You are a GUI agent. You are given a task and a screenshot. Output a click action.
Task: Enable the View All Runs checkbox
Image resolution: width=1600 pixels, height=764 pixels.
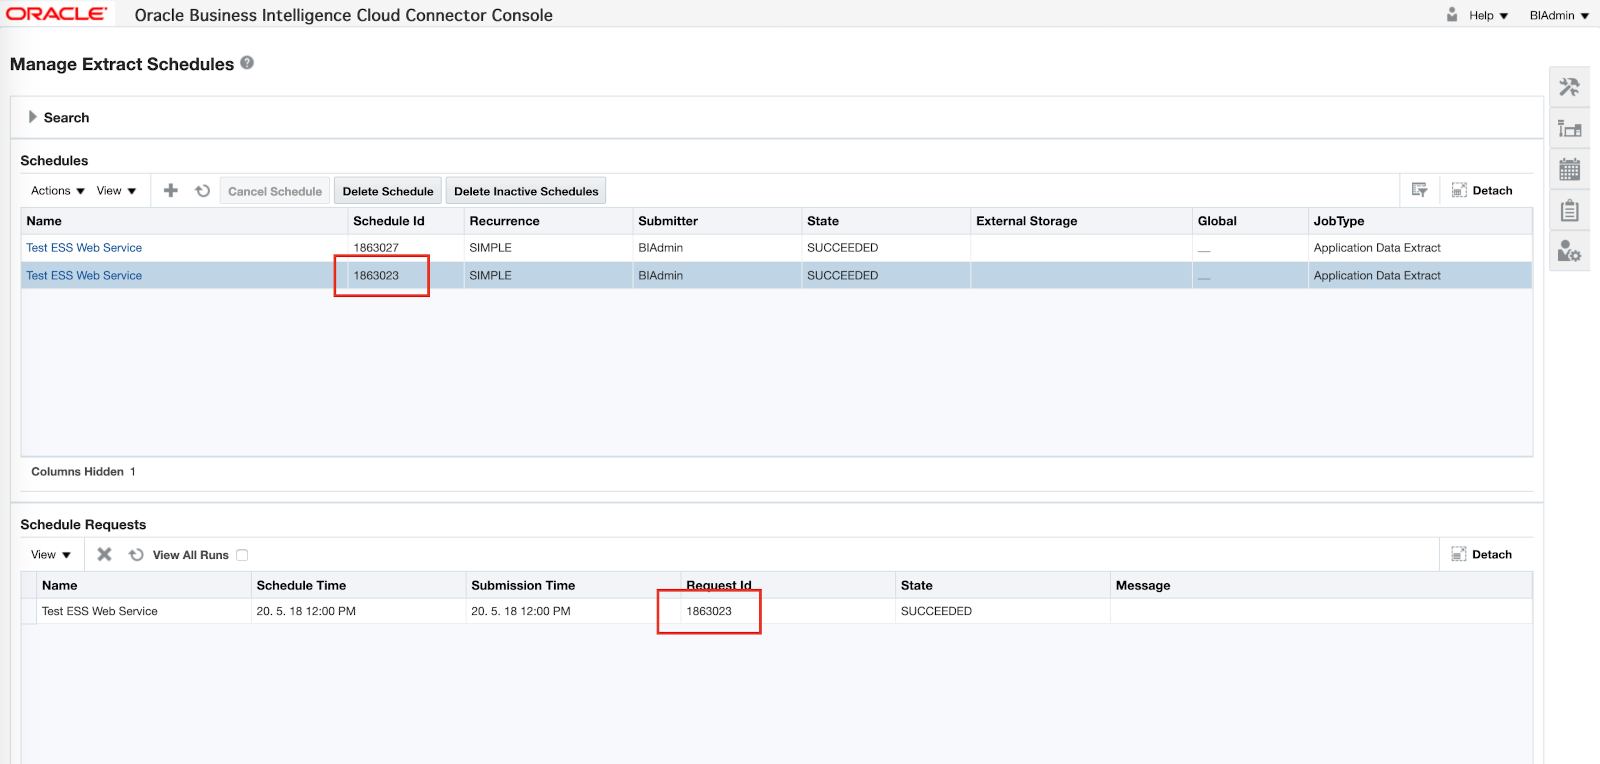[x=242, y=555]
